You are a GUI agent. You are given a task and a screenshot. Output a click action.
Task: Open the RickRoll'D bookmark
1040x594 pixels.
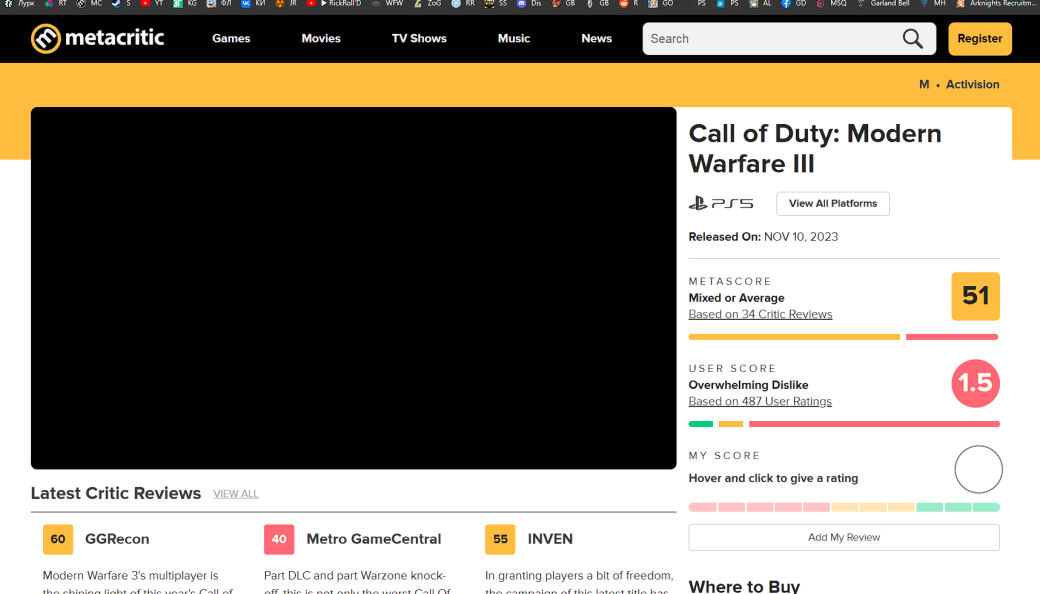(x=336, y=3)
